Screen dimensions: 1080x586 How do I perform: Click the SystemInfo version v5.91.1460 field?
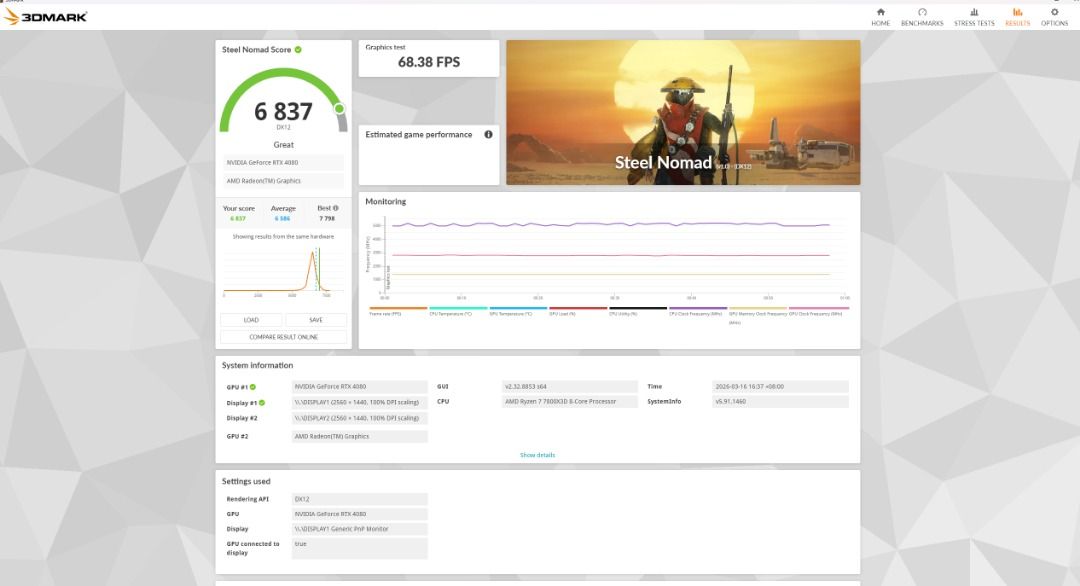click(x=780, y=401)
